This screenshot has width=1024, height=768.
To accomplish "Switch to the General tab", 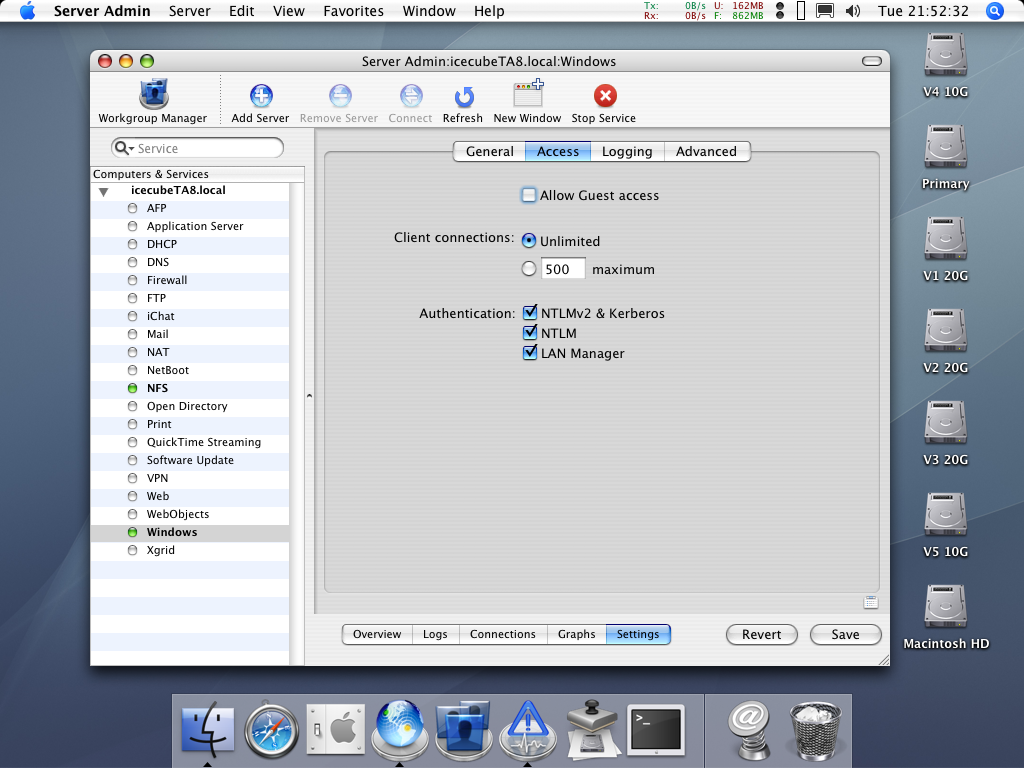I will click(x=490, y=152).
